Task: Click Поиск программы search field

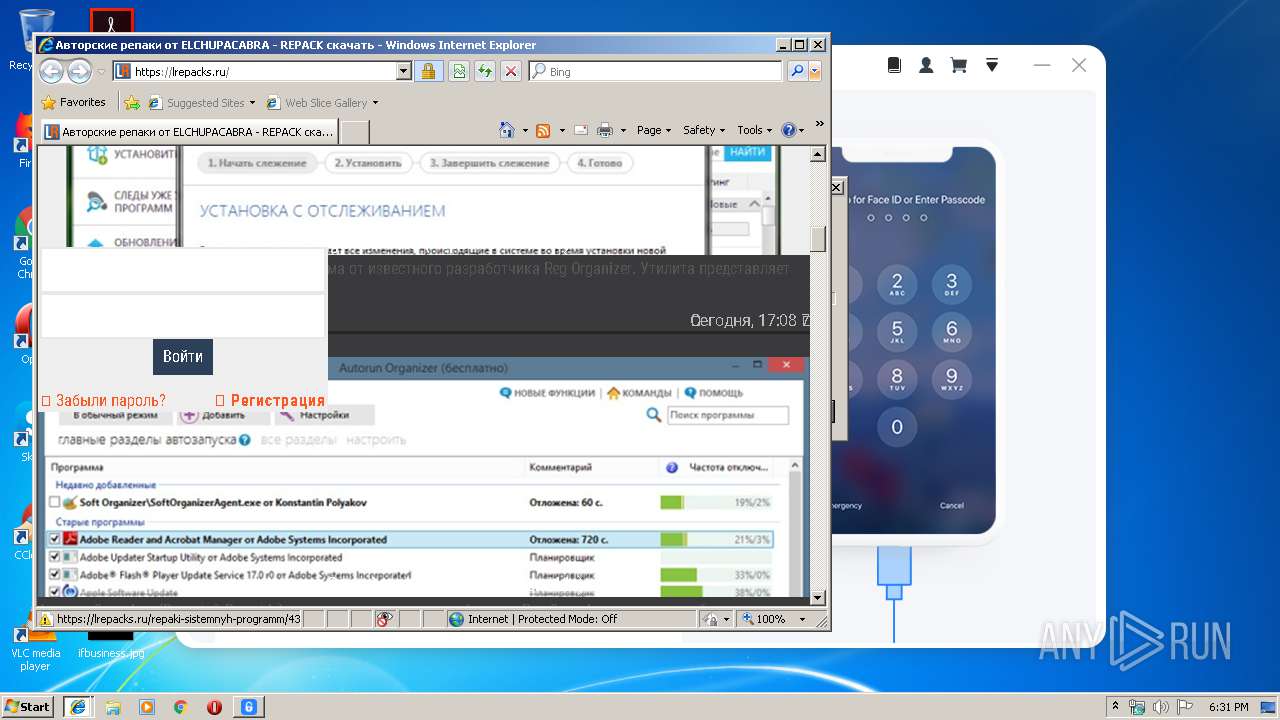Action: point(727,415)
